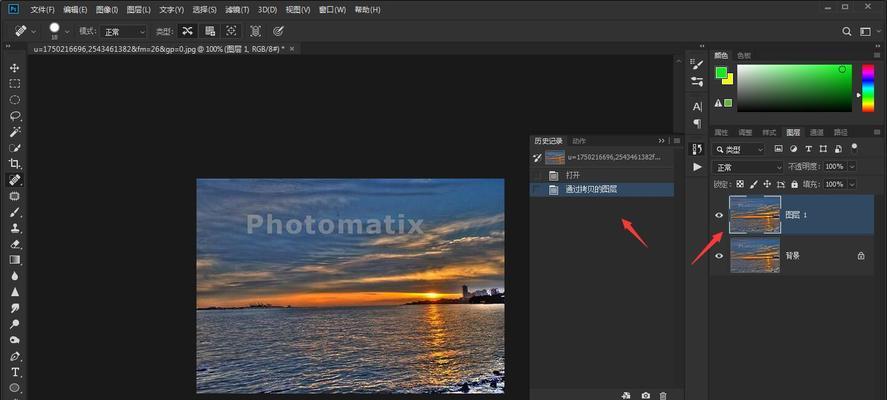
Task: Select the Elliptical Marquee tool
Action: click(15, 100)
